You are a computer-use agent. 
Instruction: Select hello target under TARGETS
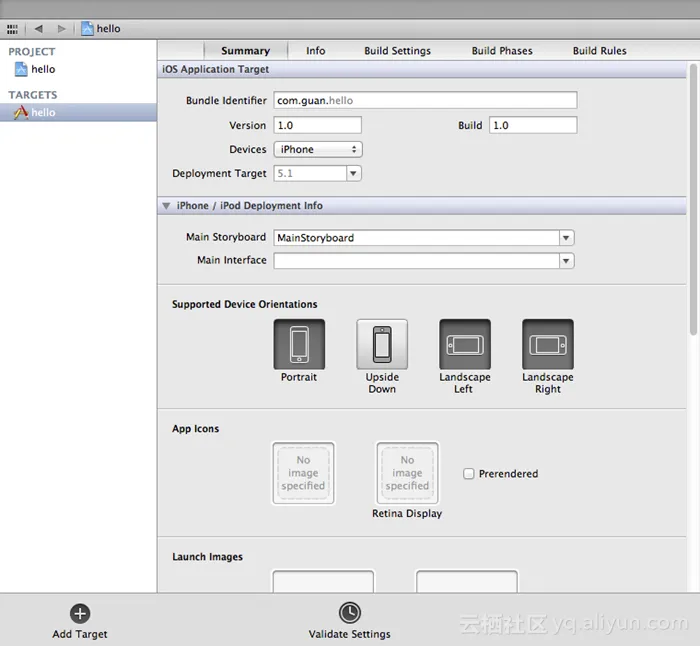click(x=78, y=112)
